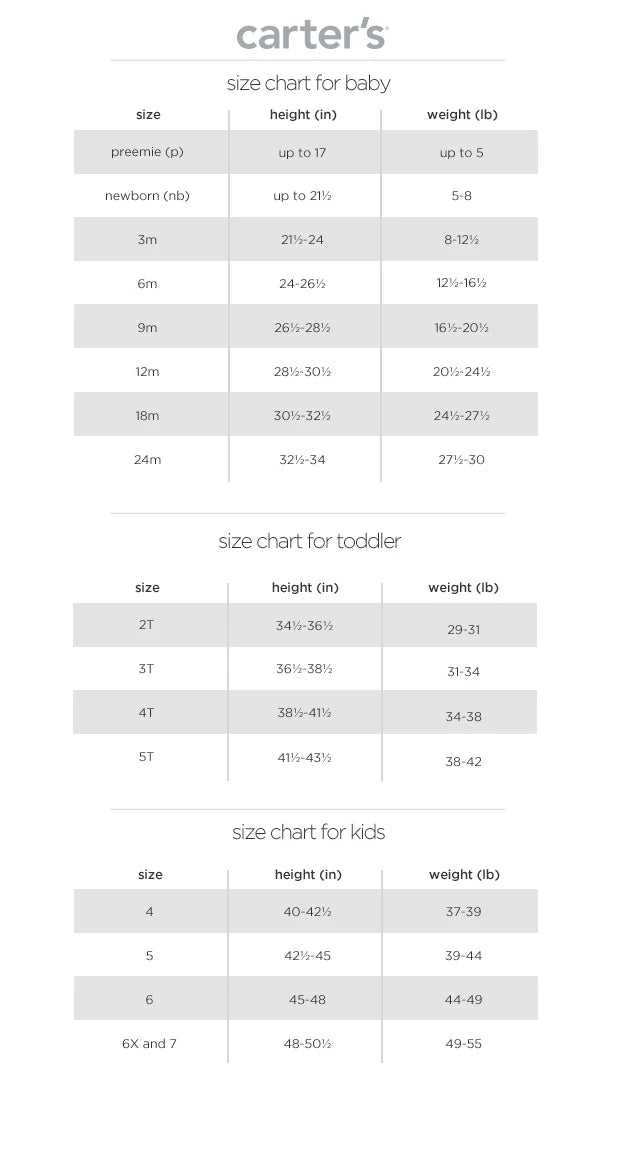Click the "up to 17" height value
620x1150 pixels.
pyautogui.click(x=302, y=153)
